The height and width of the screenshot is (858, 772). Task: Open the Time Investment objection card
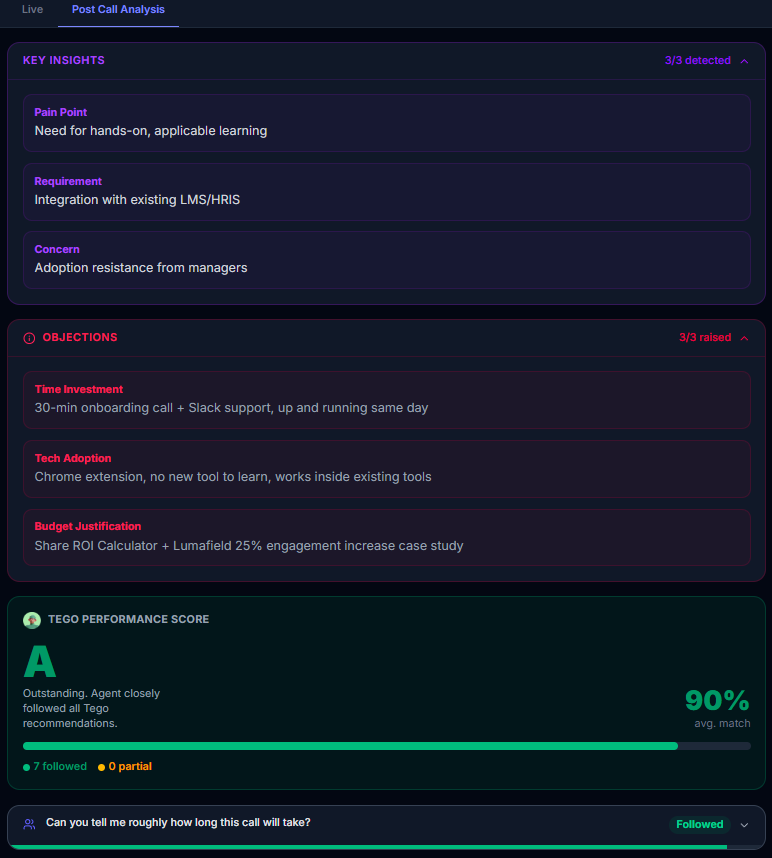386,399
